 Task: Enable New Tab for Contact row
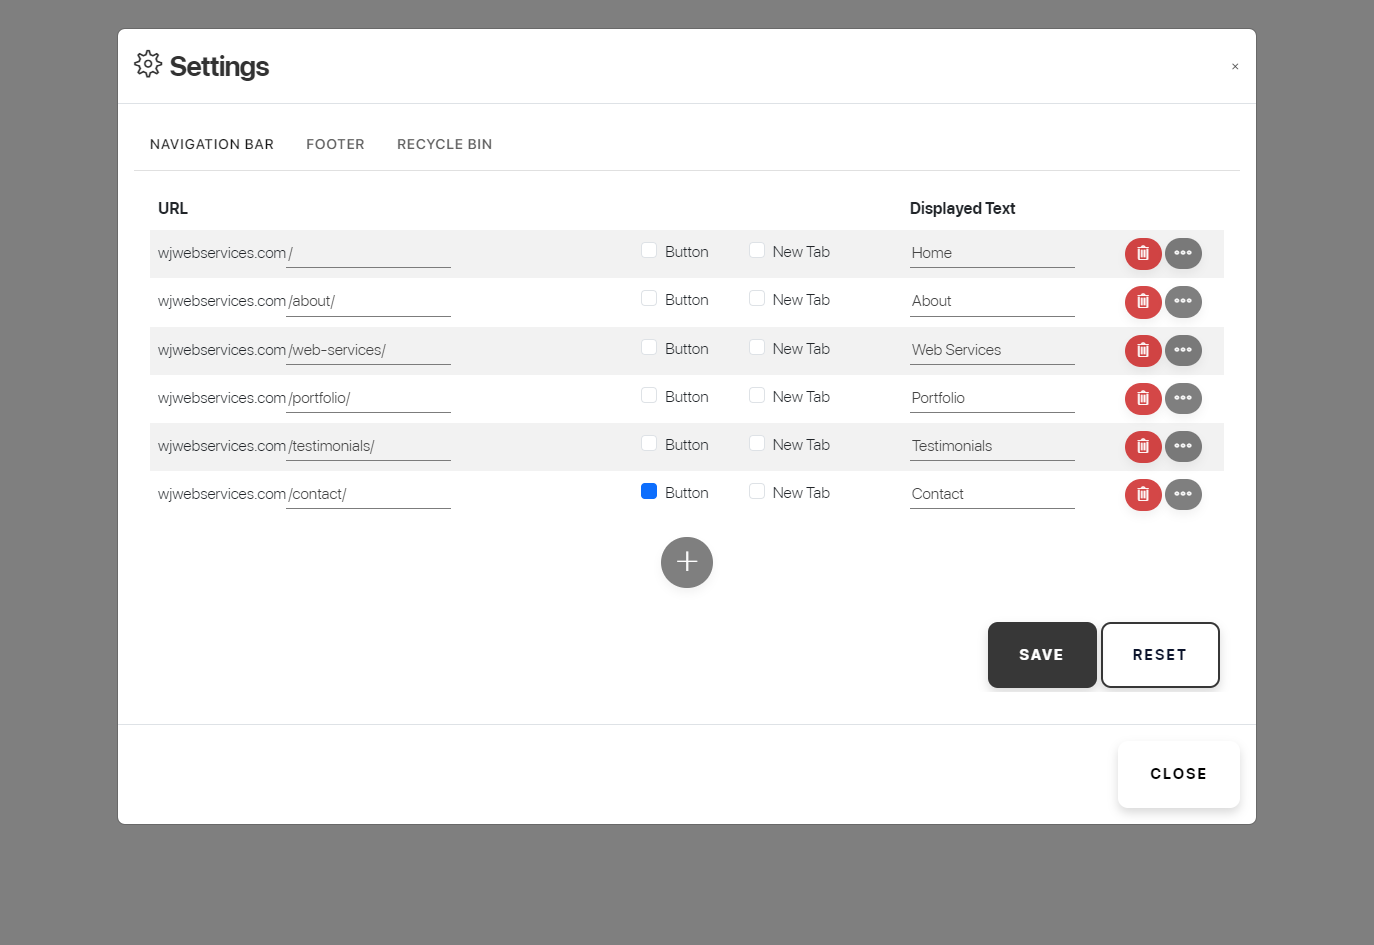[x=757, y=492]
